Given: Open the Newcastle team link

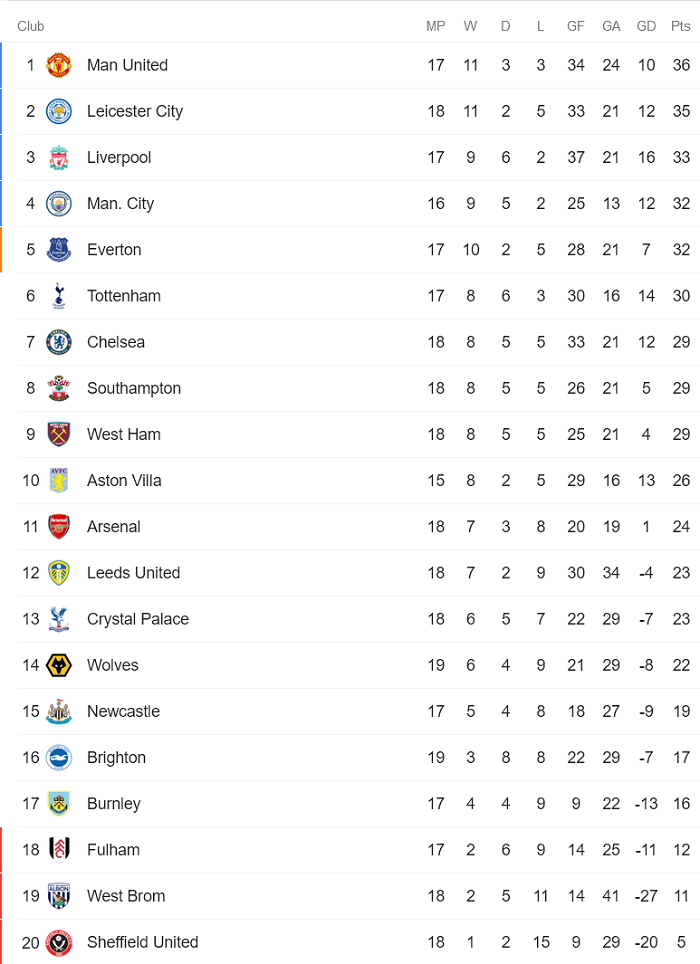Looking at the screenshot, I should coord(123,712).
